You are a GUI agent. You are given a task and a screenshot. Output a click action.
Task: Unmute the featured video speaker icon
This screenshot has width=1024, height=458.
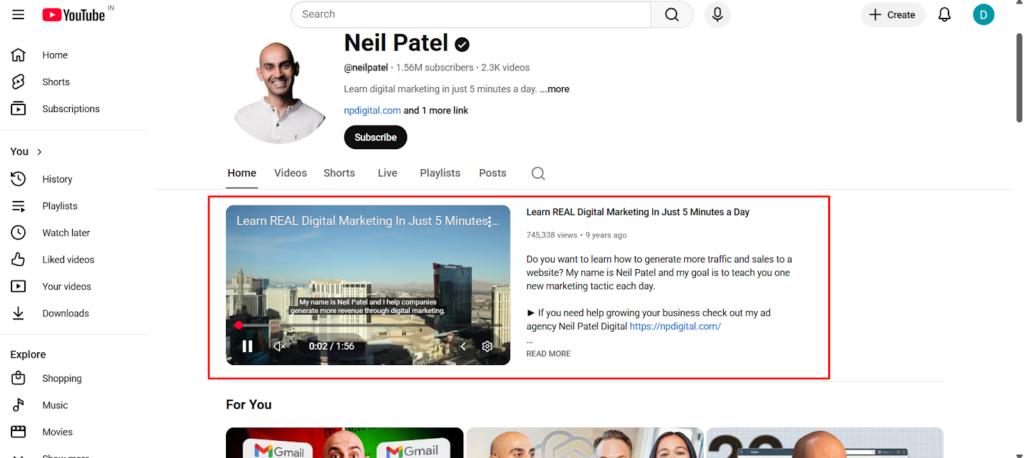pyautogui.click(x=280, y=346)
